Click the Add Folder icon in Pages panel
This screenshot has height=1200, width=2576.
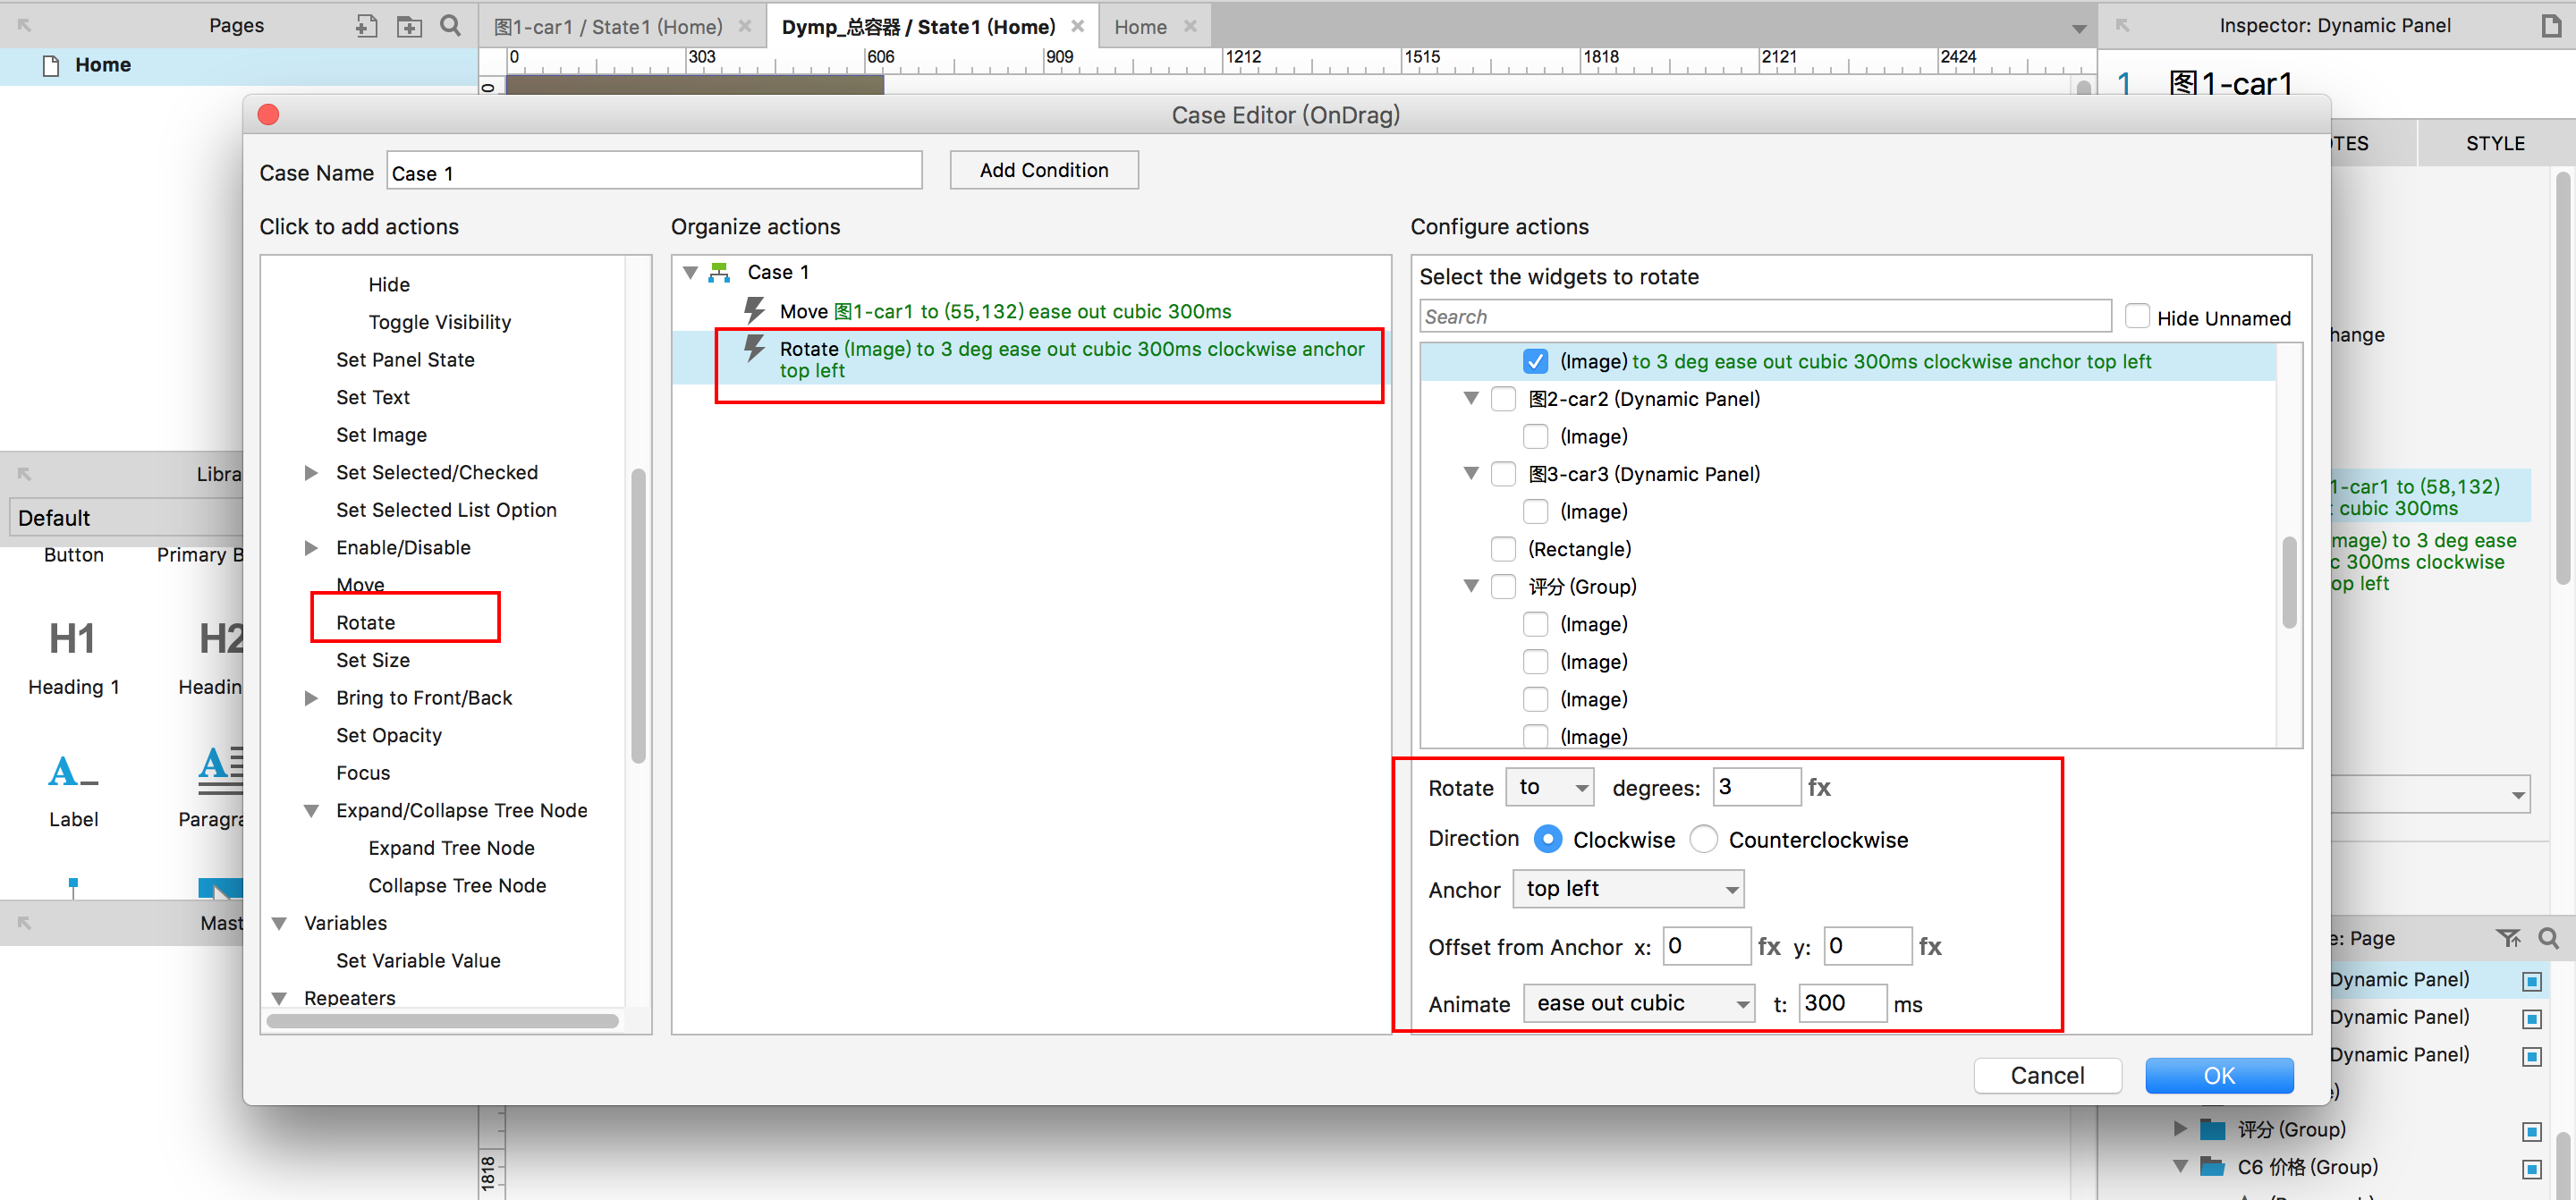click(409, 26)
